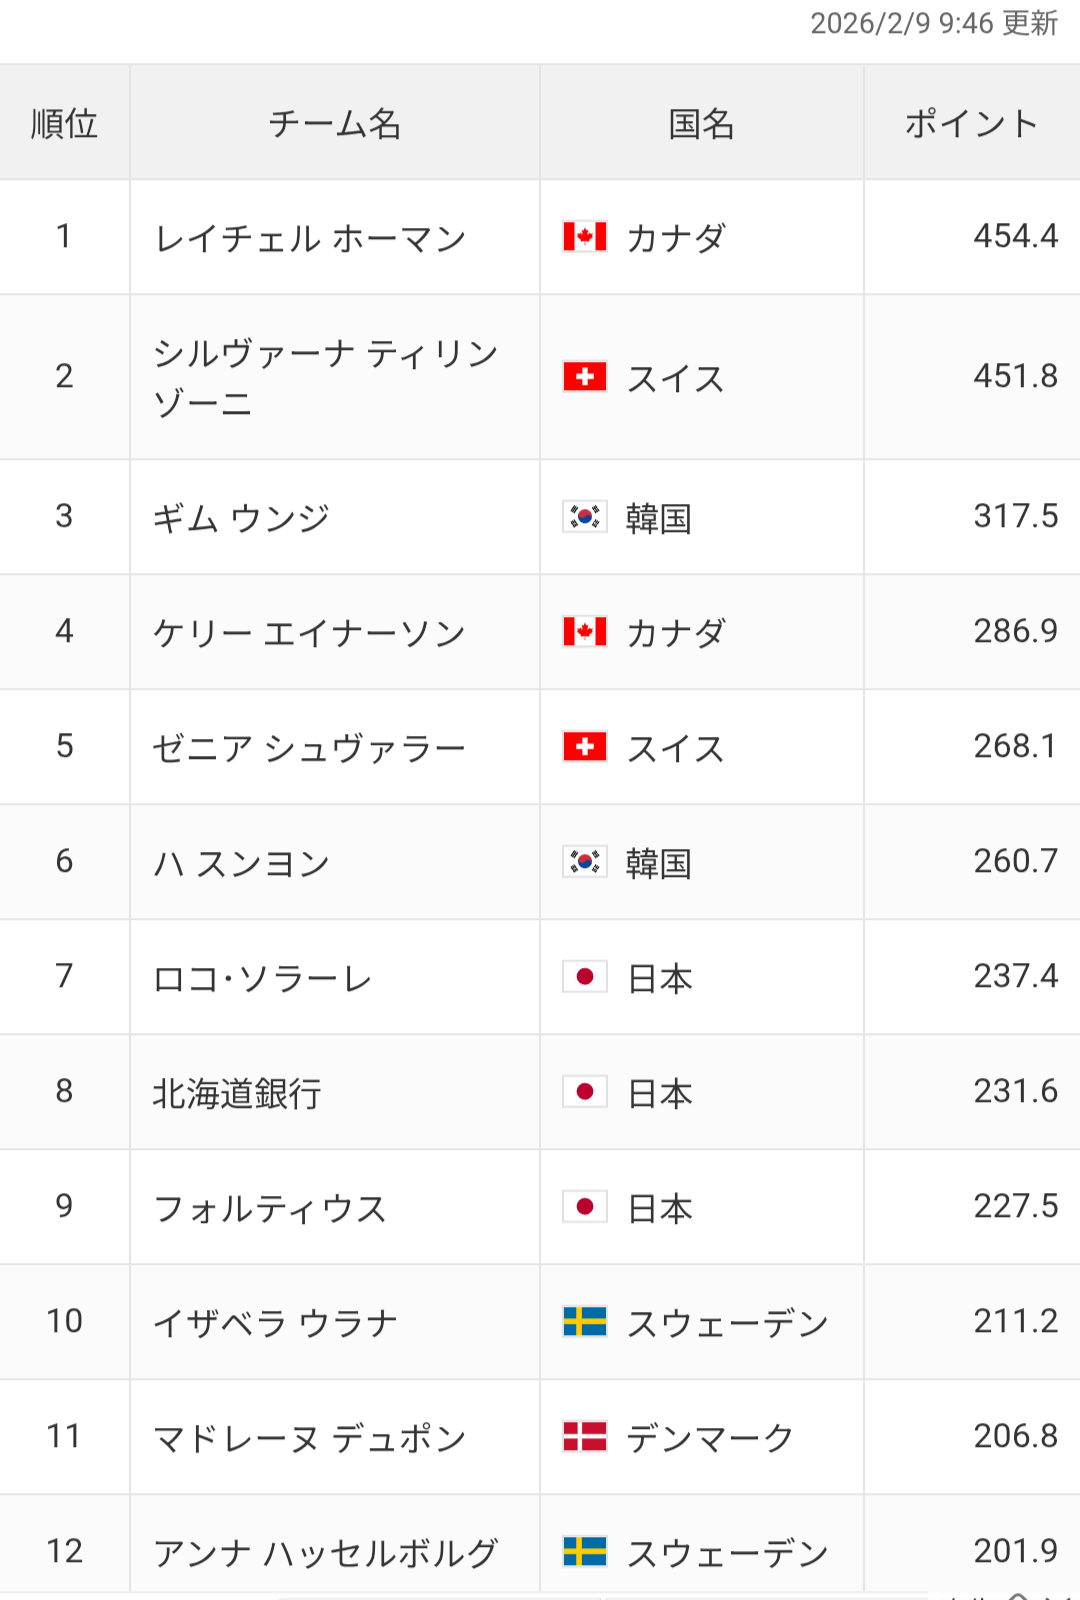The height and width of the screenshot is (1600, 1080).
Task: Click the 454.4 points value
Action: [x=1015, y=237]
